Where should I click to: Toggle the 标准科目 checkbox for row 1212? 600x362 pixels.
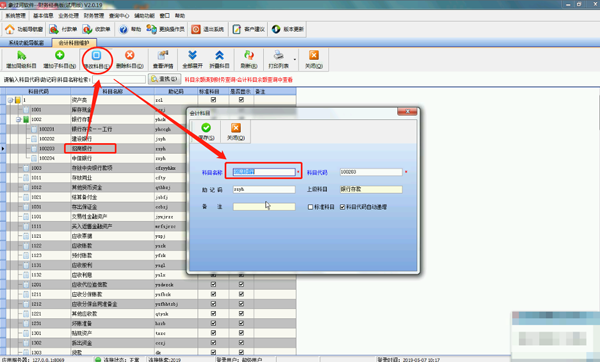pyautogui.click(x=214, y=304)
